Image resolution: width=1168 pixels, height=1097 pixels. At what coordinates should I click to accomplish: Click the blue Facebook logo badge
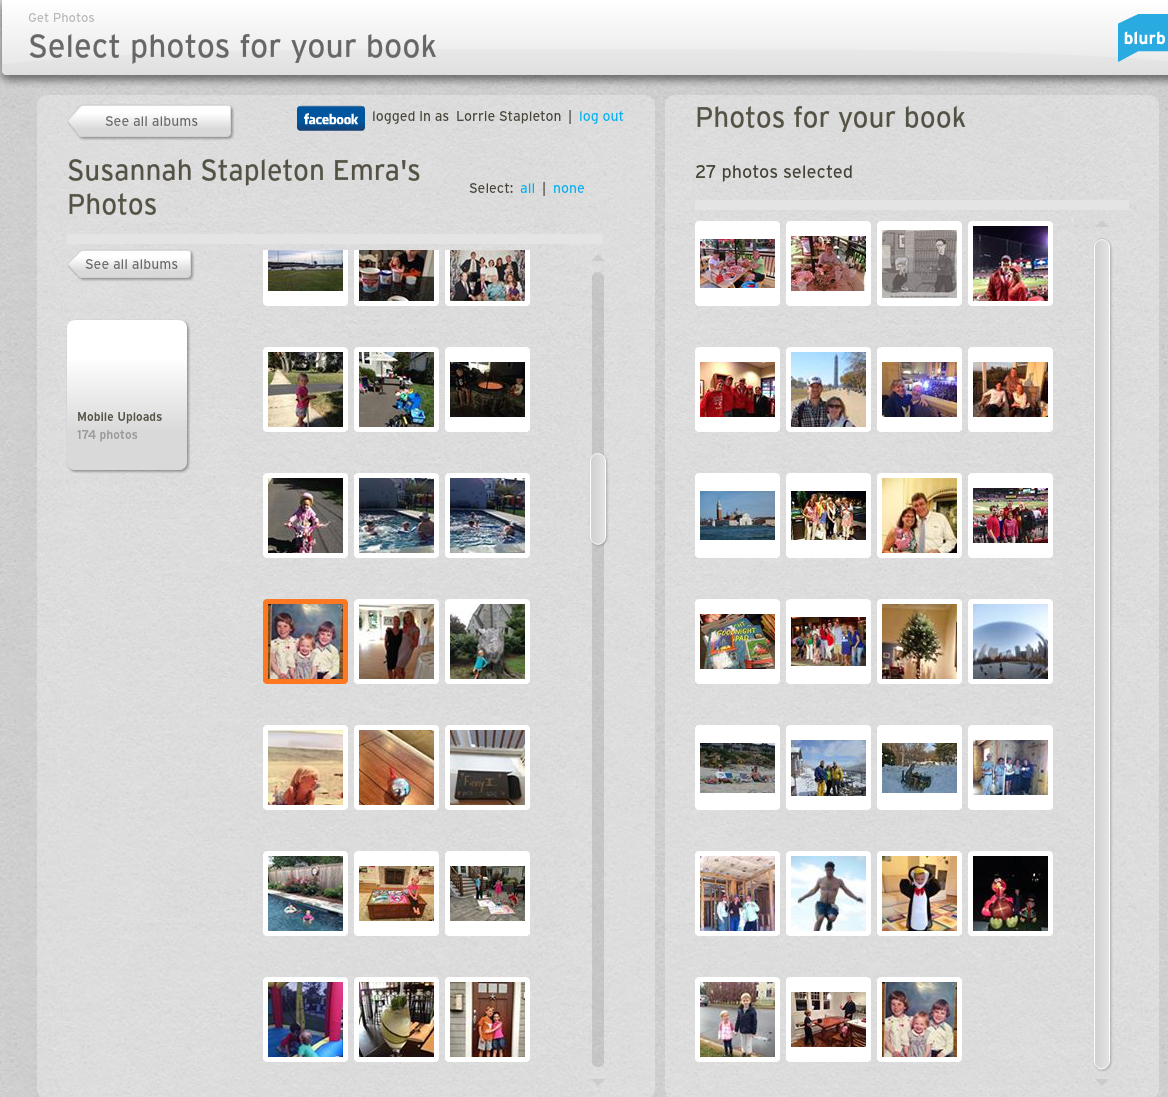331,118
